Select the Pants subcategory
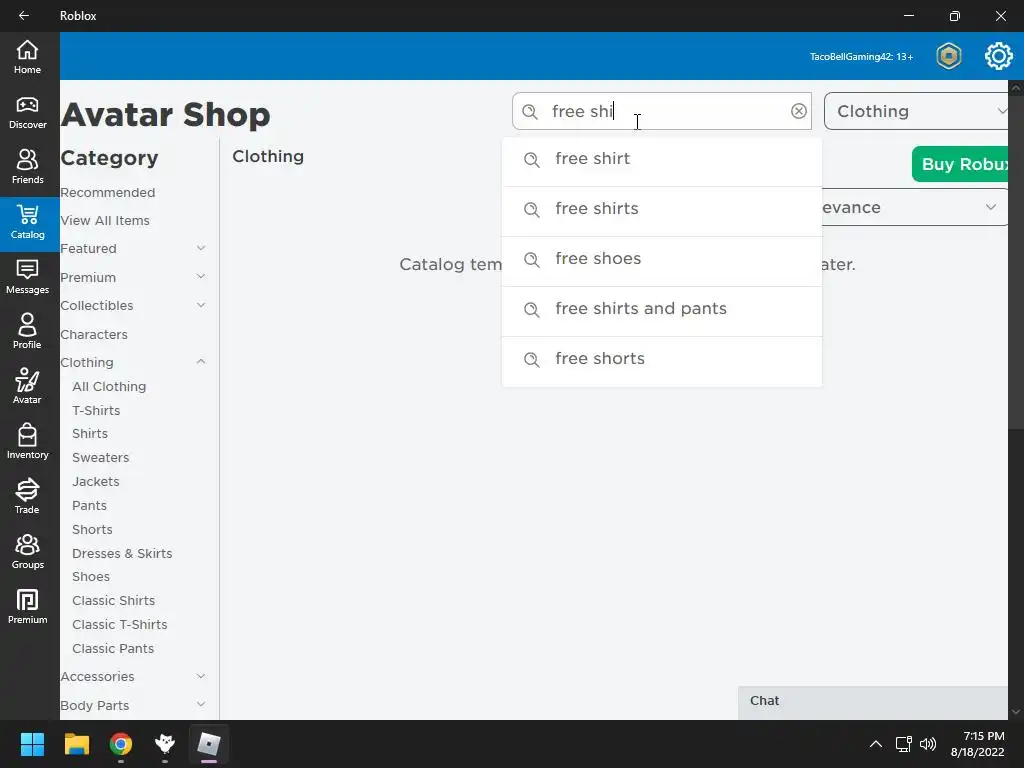Screen dimensions: 1024x768 (89, 505)
